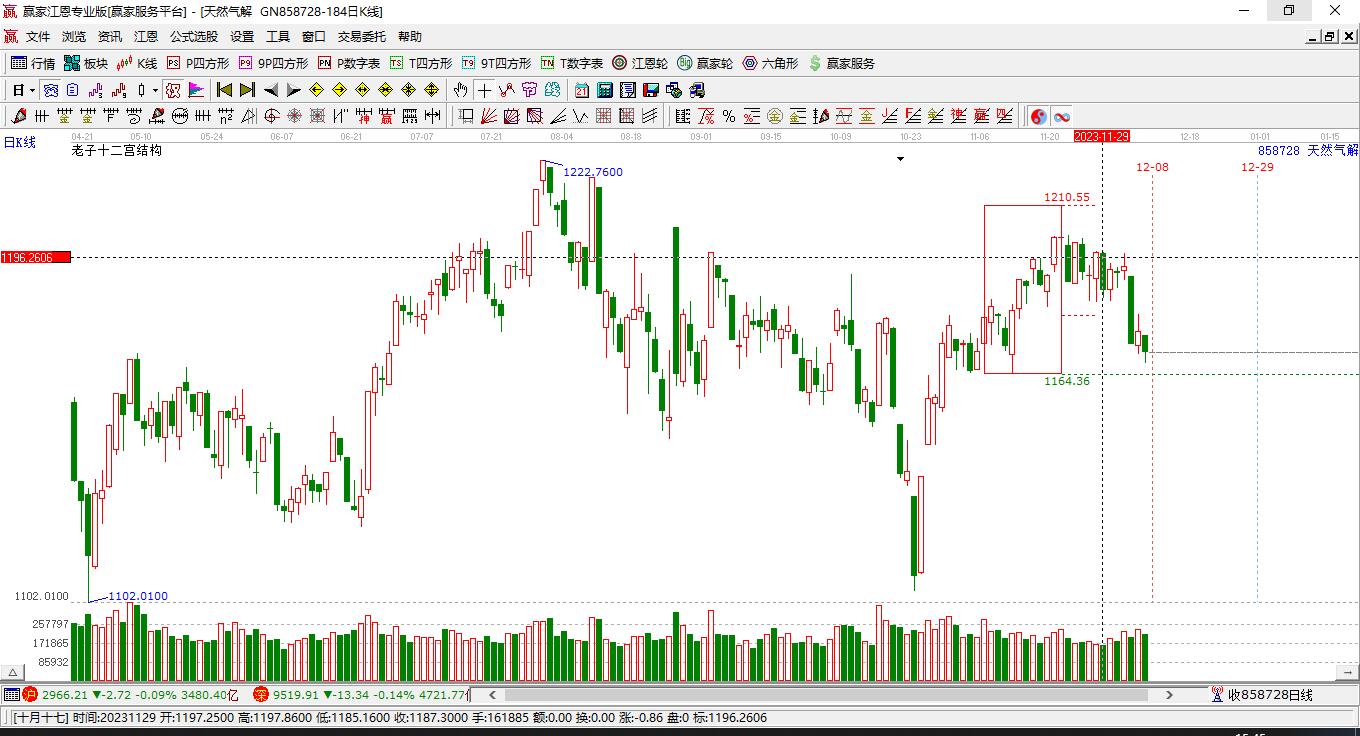Open the calculator icon
Viewport: 1360px width, 736px height.
click(x=604, y=90)
